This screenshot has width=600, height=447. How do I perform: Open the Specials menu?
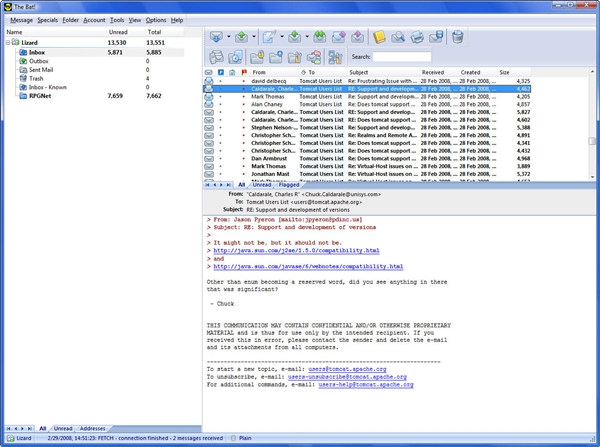pos(47,20)
